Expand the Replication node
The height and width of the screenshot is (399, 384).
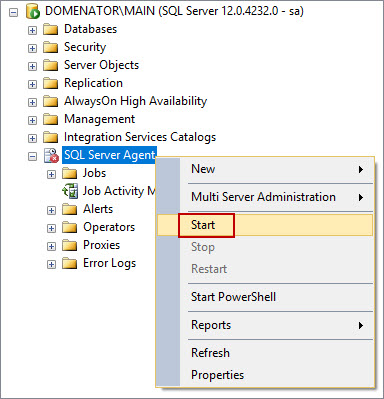click(32, 85)
